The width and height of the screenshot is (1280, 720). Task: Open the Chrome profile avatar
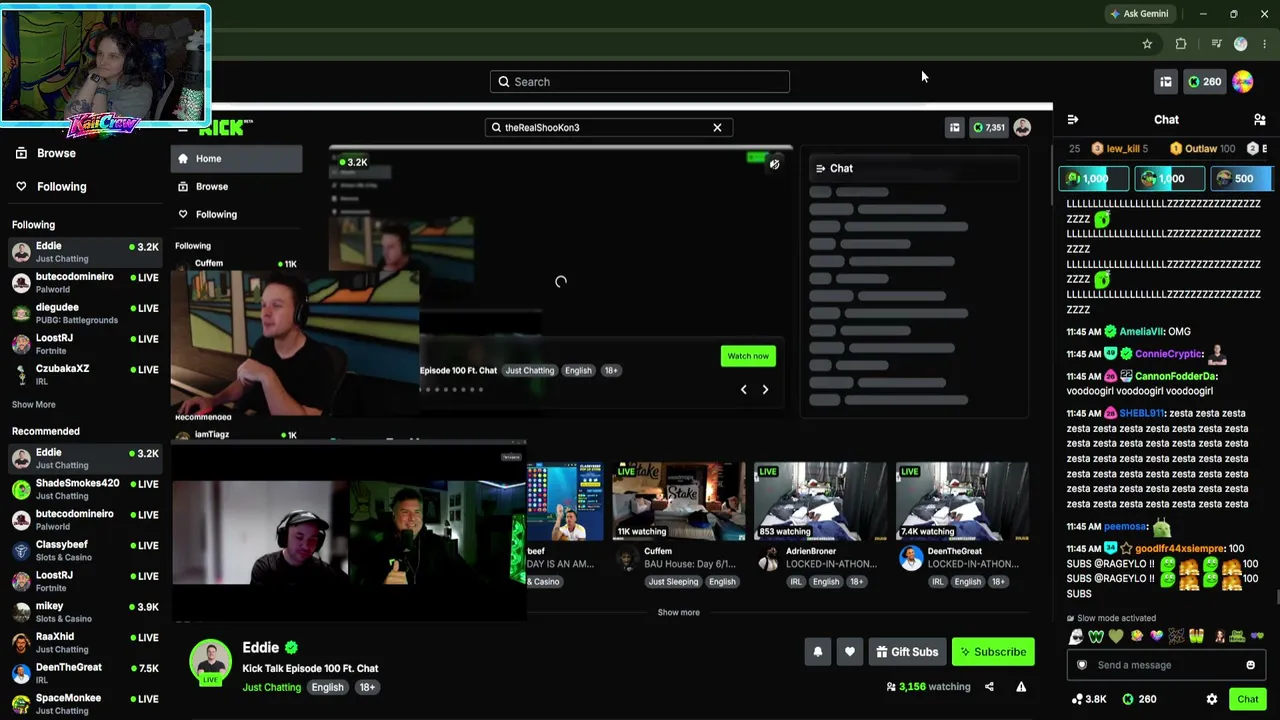click(1241, 44)
